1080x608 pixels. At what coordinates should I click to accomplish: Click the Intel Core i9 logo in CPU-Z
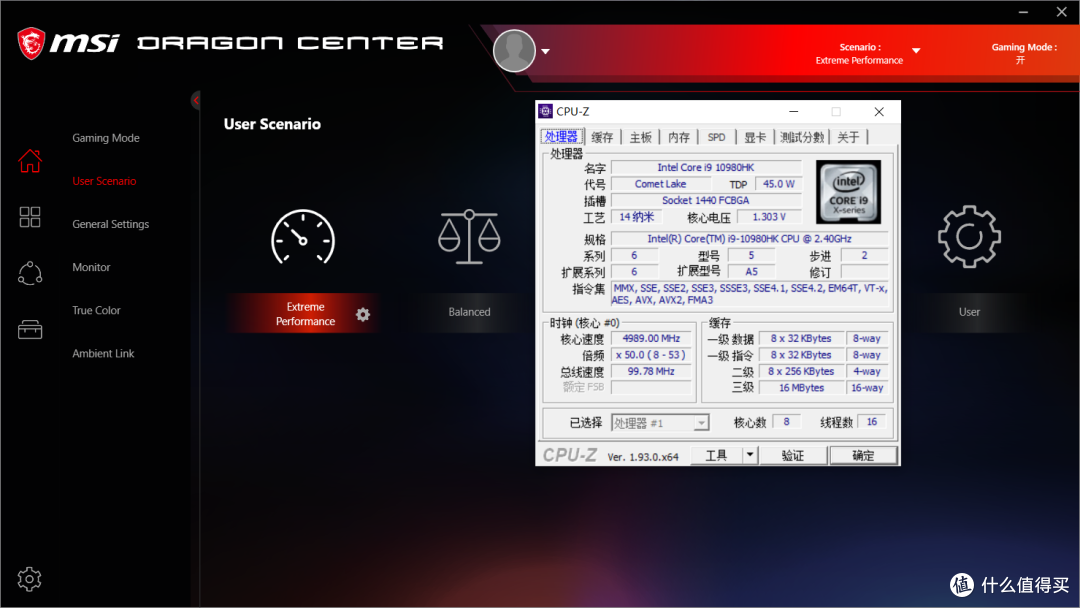(848, 192)
